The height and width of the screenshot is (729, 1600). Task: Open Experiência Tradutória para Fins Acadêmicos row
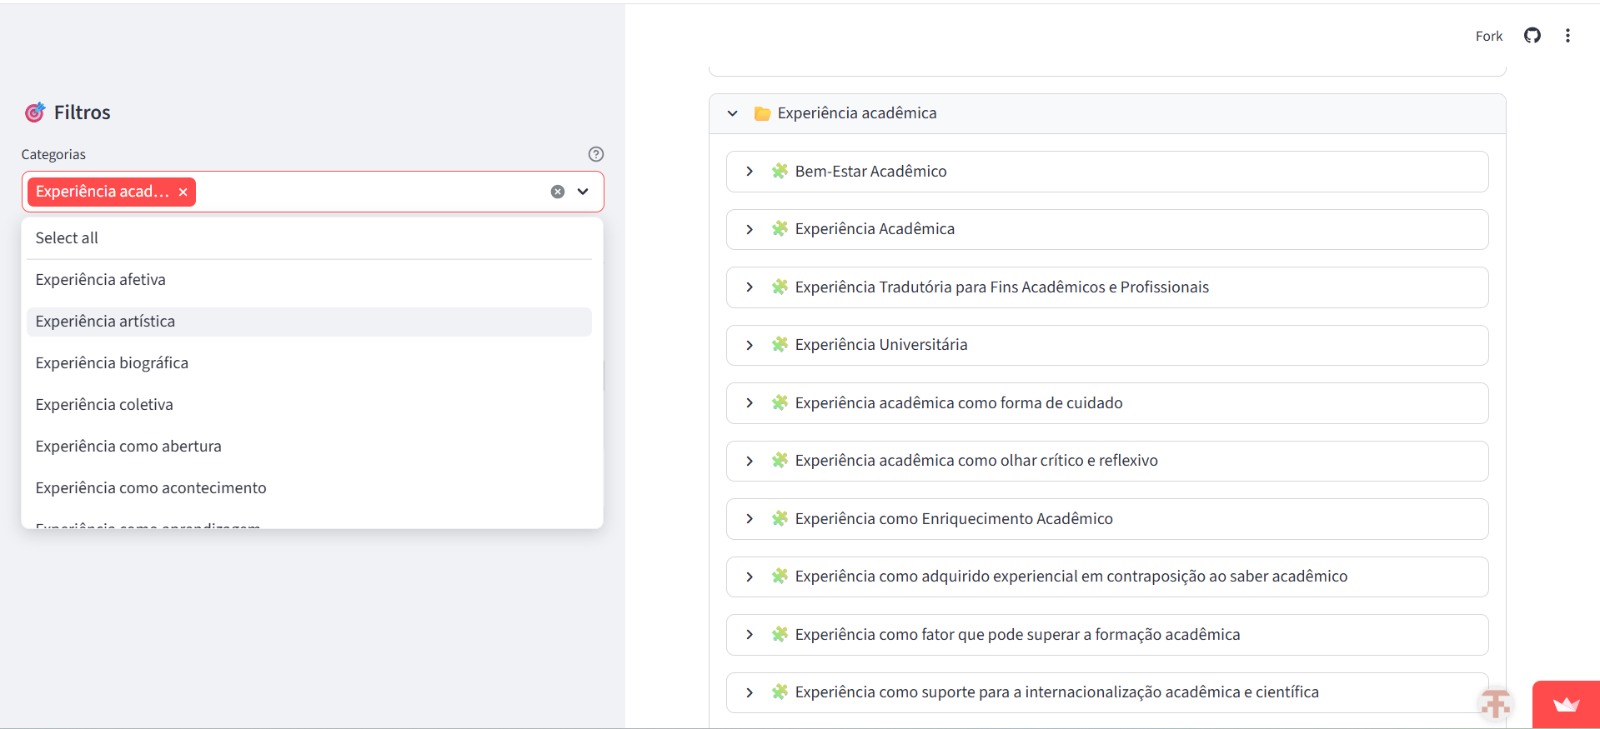[1001, 288]
